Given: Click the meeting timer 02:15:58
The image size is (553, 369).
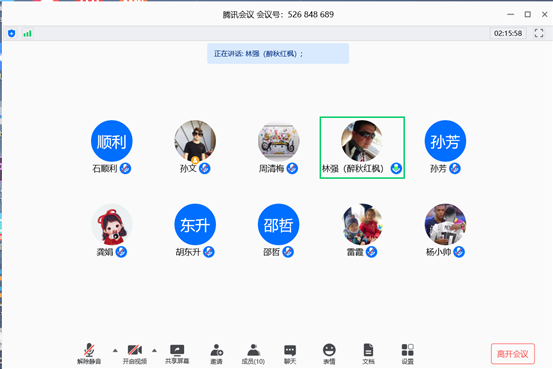Looking at the screenshot, I should tap(508, 33).
